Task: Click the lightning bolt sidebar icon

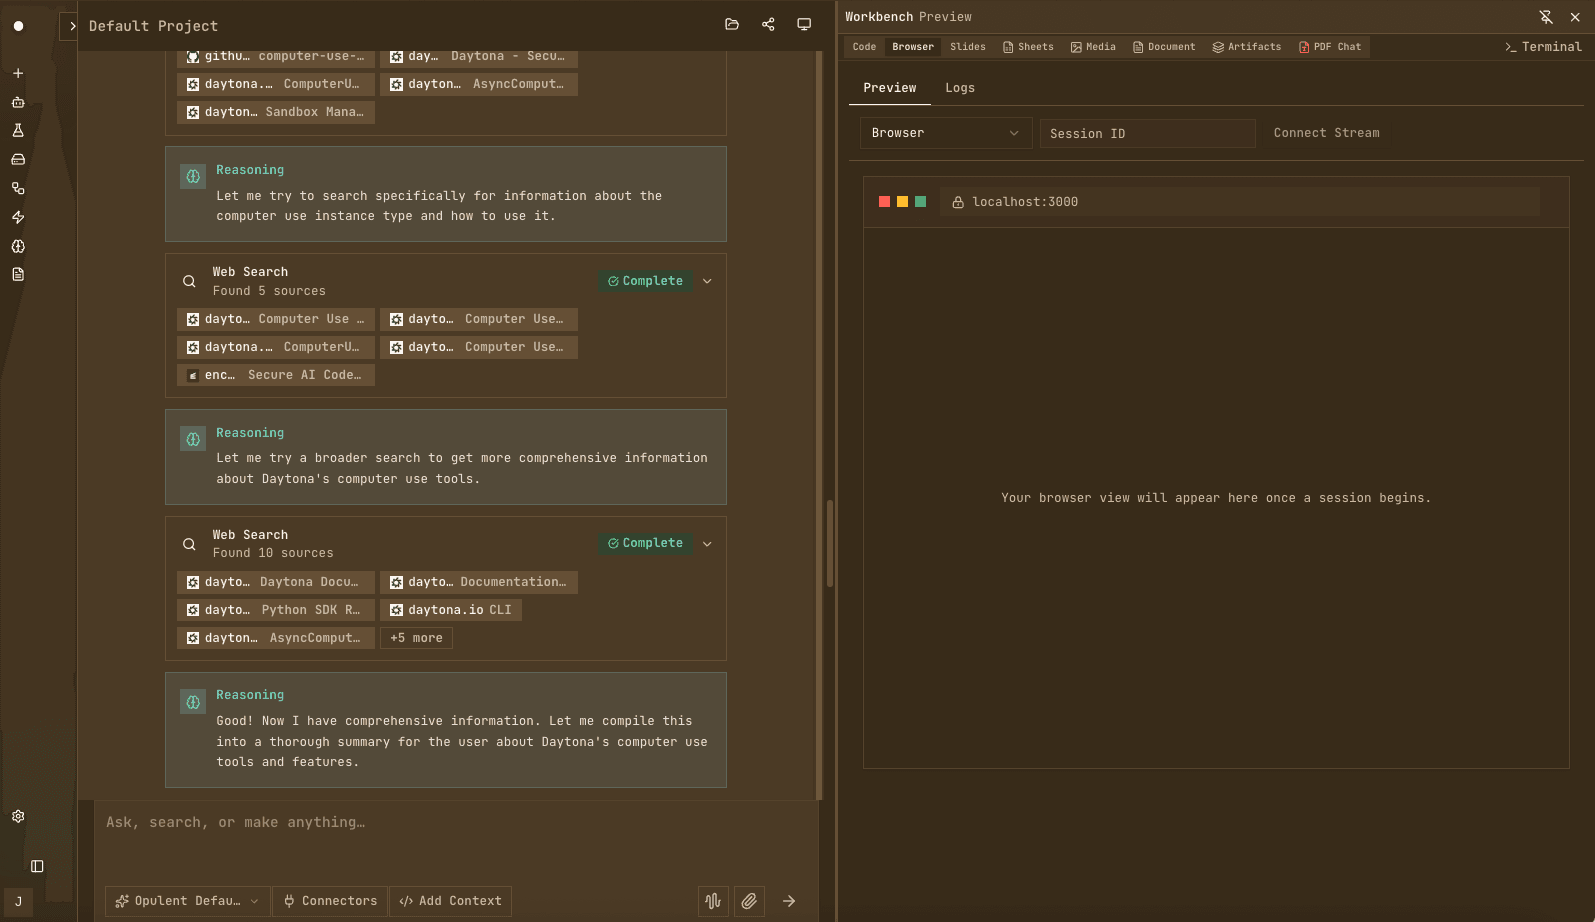Action: [18, 217]
